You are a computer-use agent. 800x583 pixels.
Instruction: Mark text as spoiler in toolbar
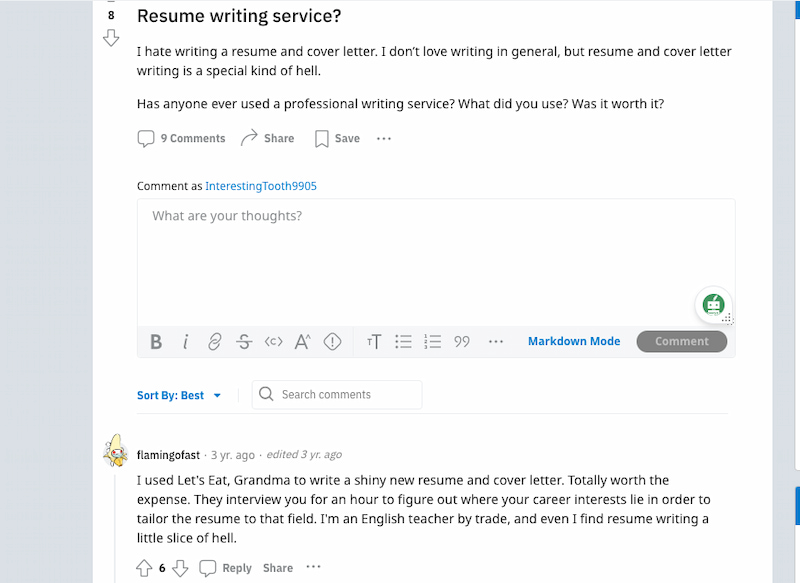pyautogui.click(x=332, y=341)
